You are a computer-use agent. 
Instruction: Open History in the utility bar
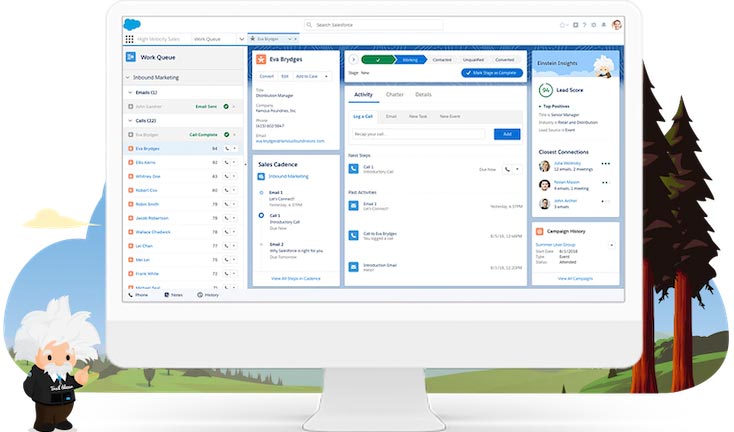click(208, 295)
